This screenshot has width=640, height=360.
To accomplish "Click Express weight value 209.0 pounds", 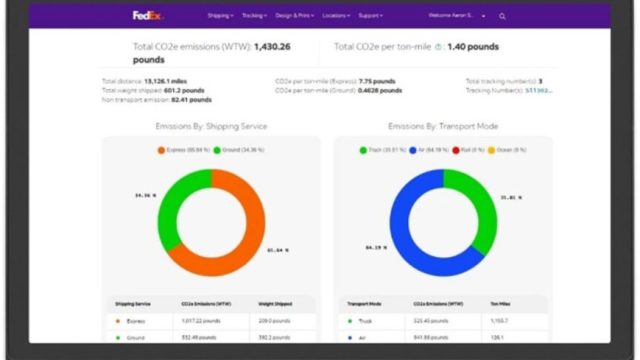I will tap(274, 321).
